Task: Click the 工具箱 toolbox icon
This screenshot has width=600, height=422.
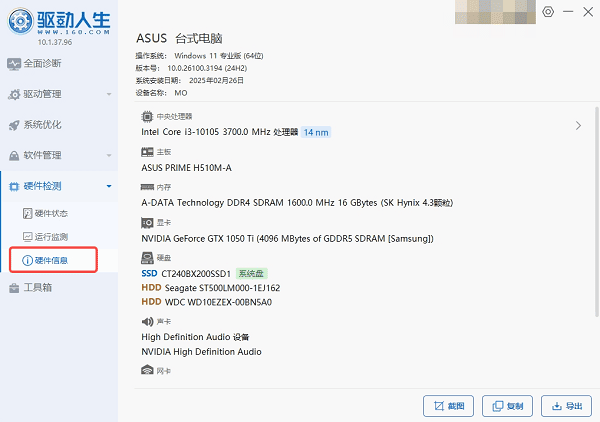Action: tap(14, 288)
